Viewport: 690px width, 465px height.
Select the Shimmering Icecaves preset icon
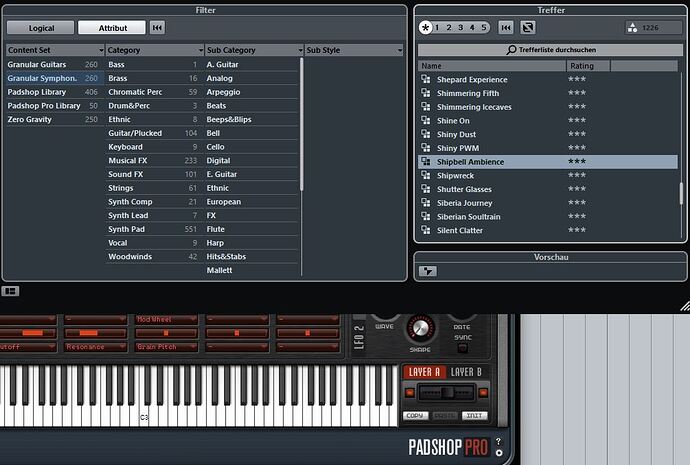point(426,106)
